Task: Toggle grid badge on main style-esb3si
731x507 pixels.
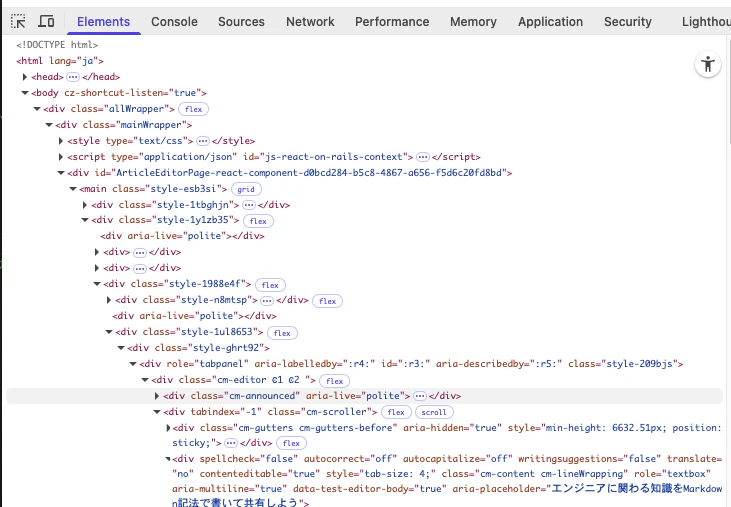Action: point(246,189)
